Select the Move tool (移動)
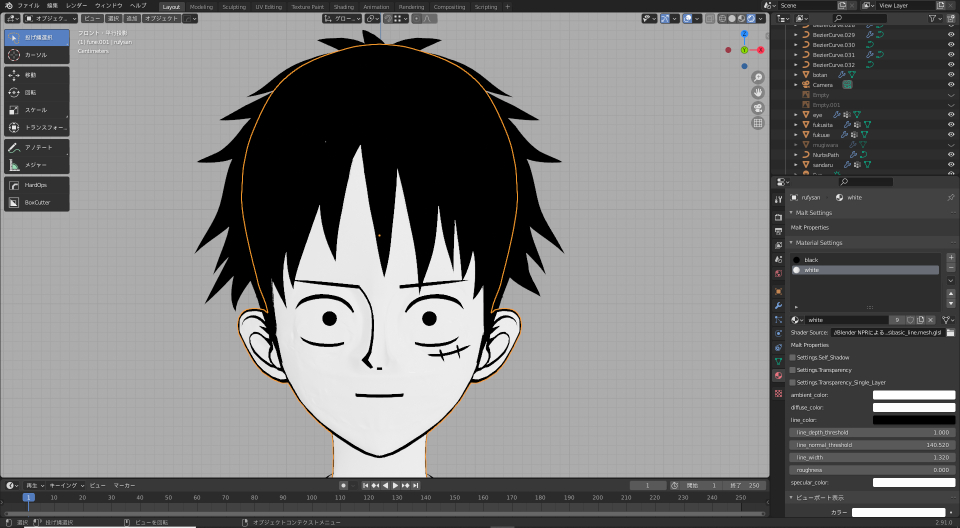960x528 pixels. 37,75
